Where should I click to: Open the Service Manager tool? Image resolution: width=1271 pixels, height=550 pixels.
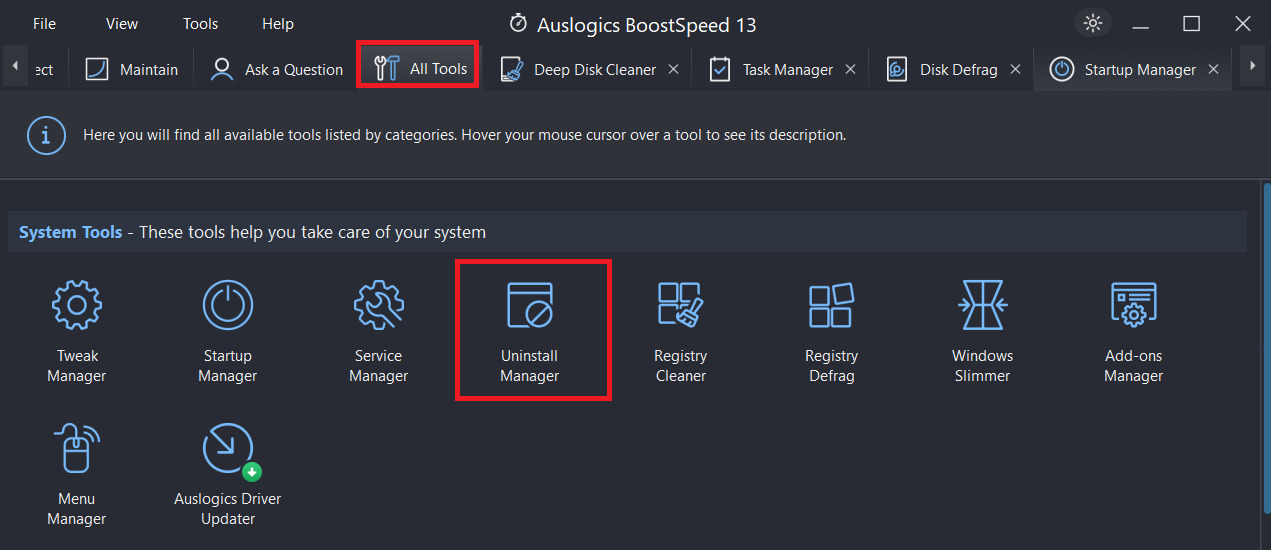(379, 331)
